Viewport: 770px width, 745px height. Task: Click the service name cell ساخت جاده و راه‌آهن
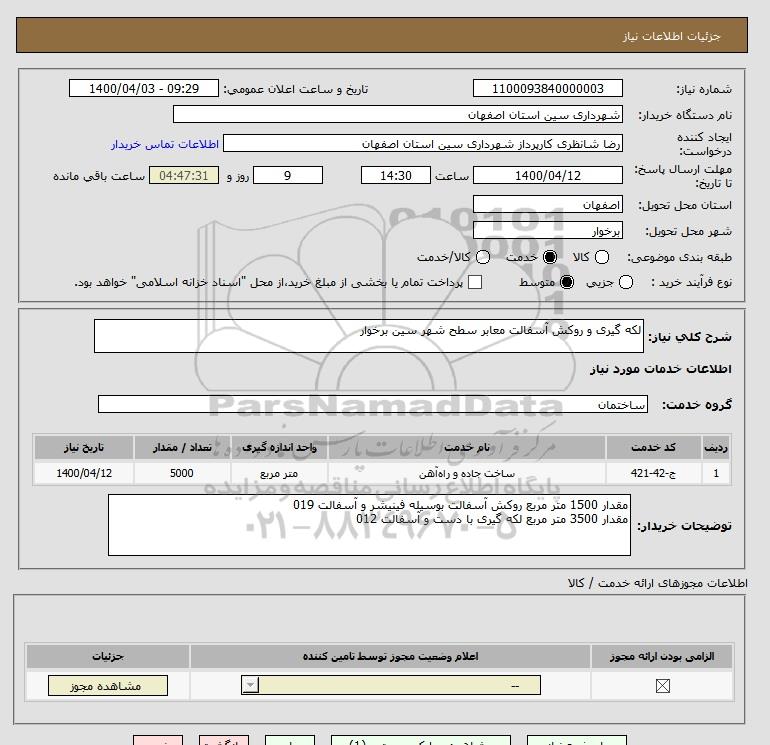point(467,473)
